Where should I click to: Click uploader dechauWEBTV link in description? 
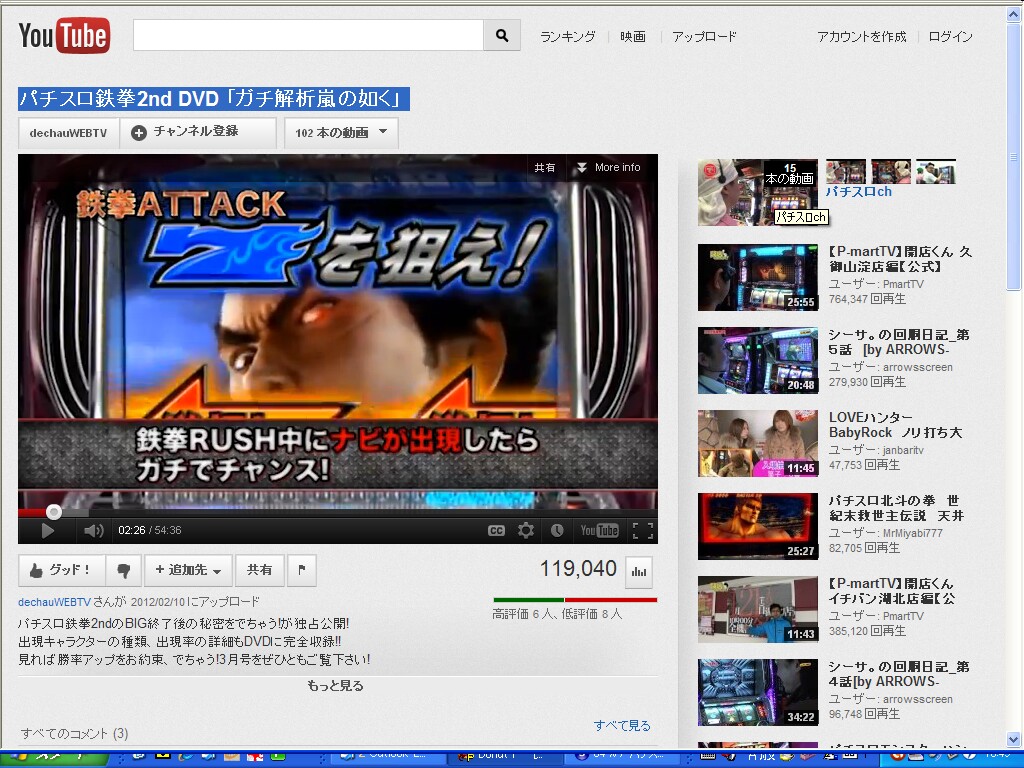(54, 601)
